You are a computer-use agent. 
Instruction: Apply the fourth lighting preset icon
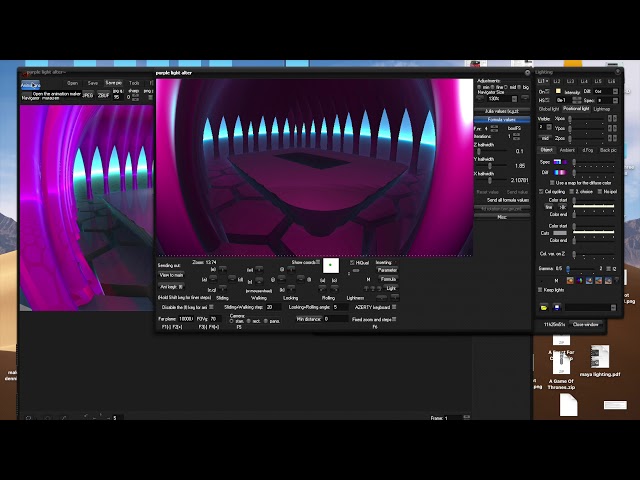click(x=598, y=280)
